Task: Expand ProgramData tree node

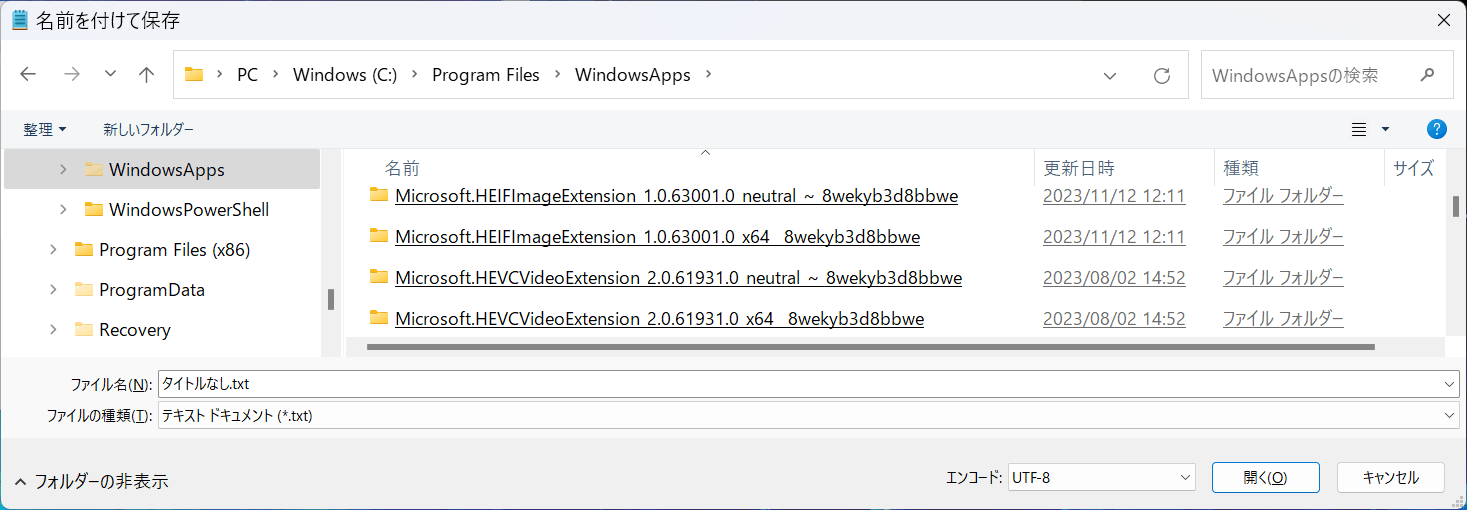Action: click(53, 290)
